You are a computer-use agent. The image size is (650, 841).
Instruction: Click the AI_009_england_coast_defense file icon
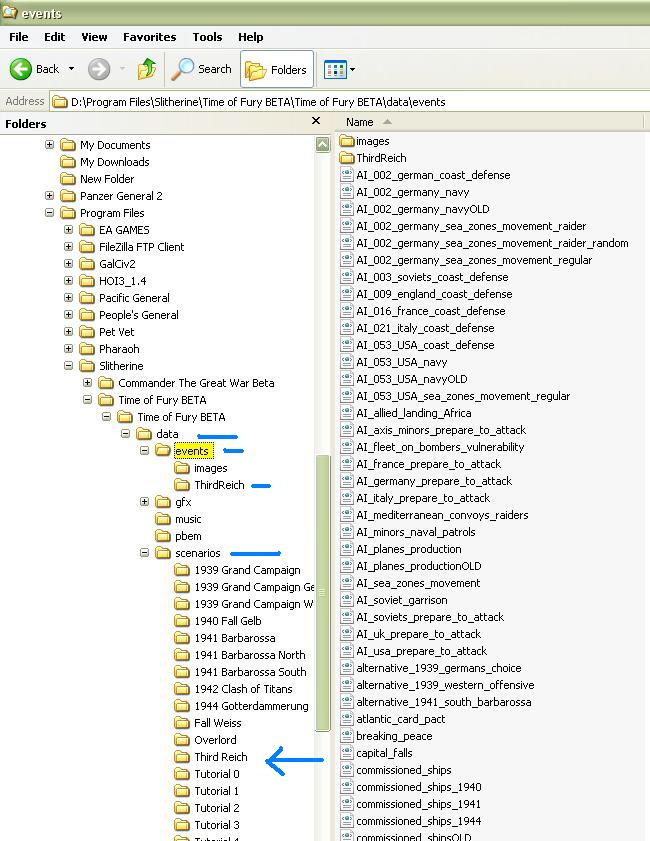pos(347,294)
